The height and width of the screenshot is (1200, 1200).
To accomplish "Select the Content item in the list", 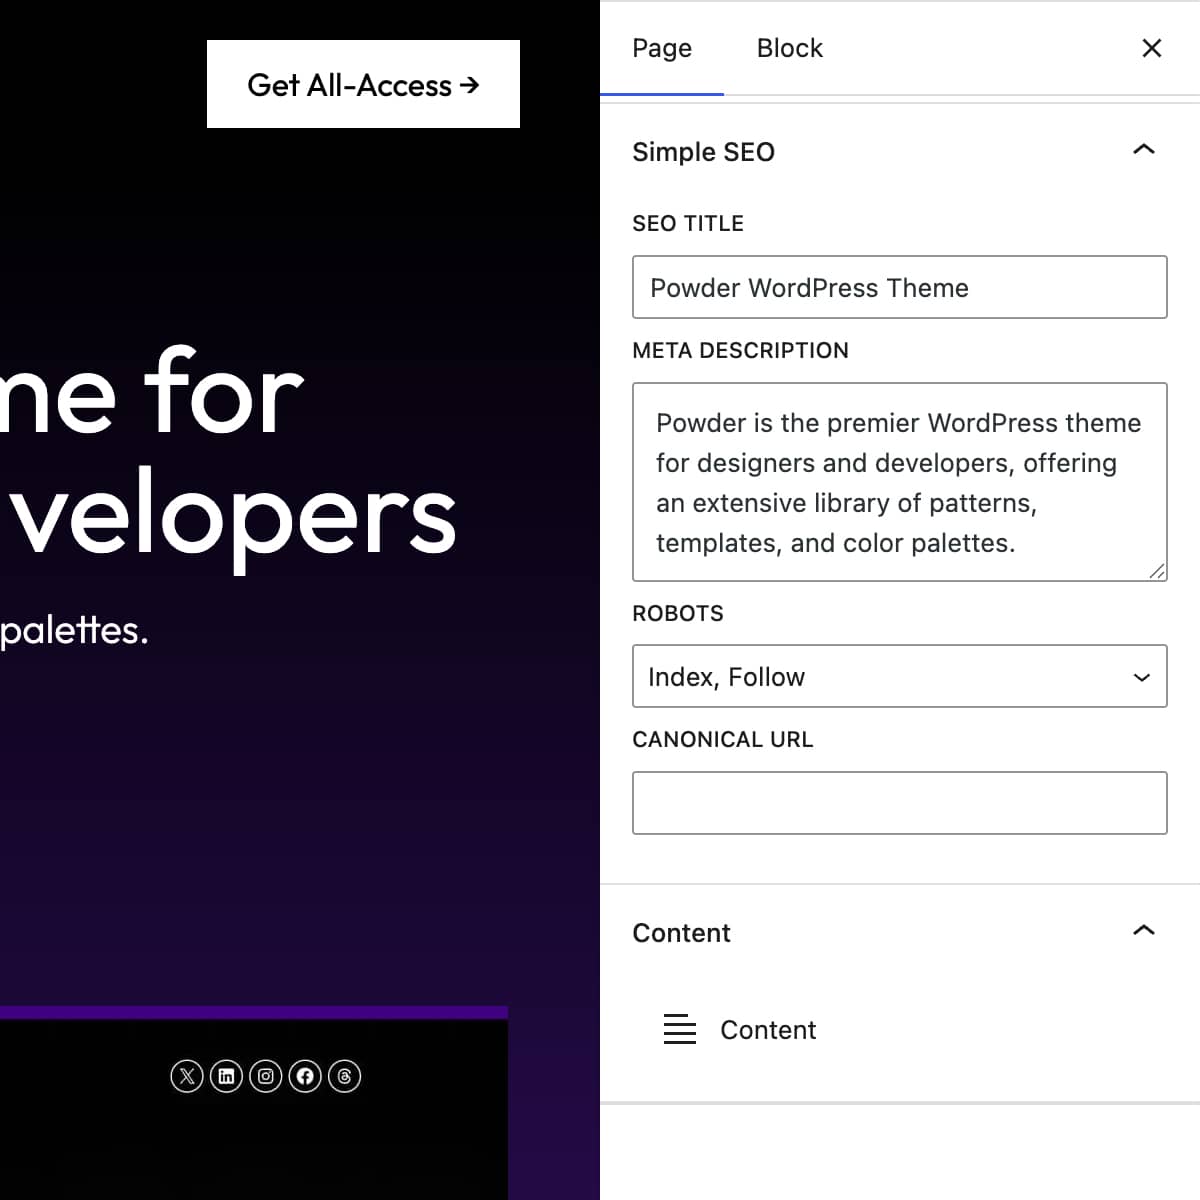I will coord(768,1030).
